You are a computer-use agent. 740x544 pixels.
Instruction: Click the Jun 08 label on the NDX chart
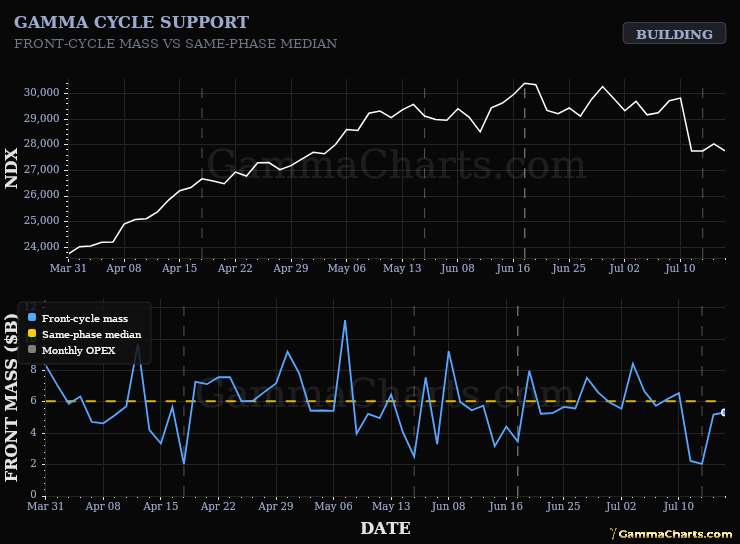[x=457, y=268]
